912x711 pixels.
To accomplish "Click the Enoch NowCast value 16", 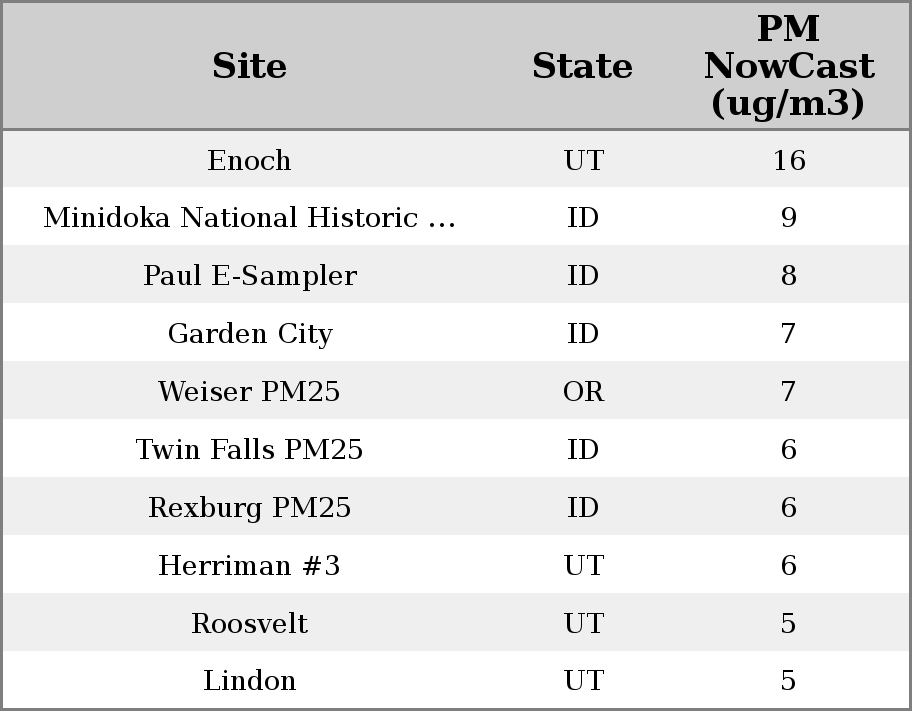I will (x=788, y=160).
